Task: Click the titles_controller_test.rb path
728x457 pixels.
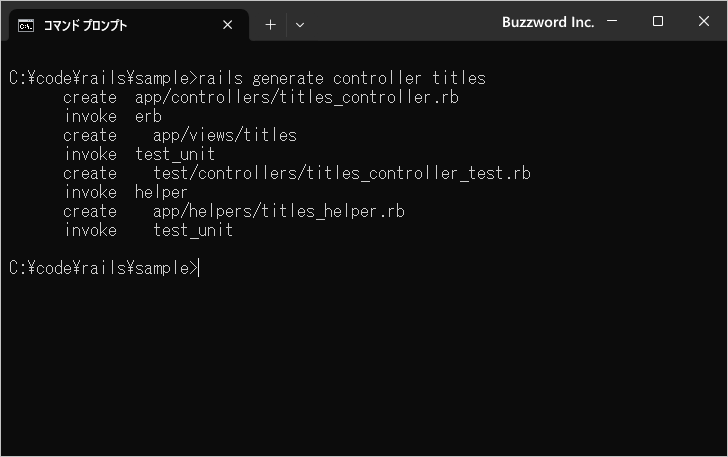Action: (342, 174)
